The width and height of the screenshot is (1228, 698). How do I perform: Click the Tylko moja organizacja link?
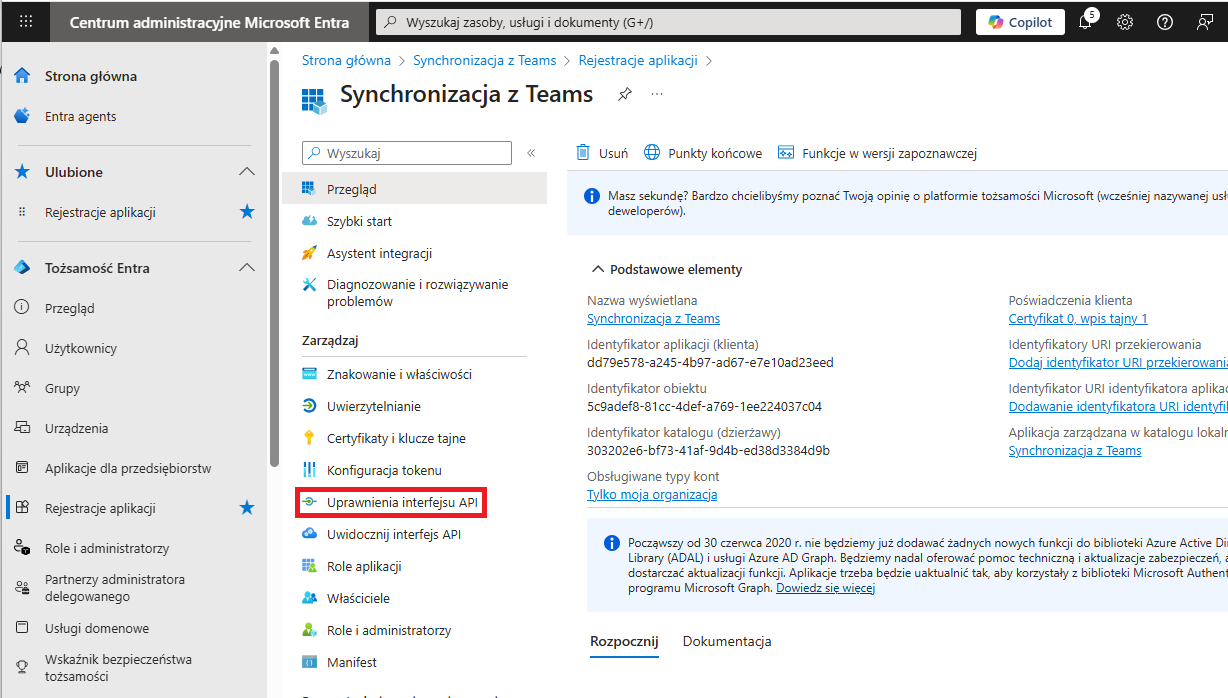tap(652, 493)
